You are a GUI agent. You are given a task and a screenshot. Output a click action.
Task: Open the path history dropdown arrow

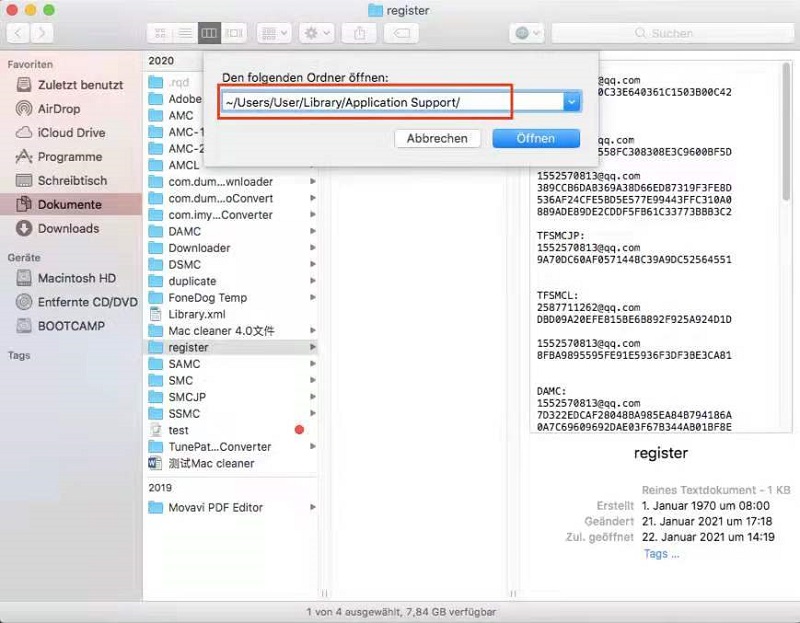(572, 102)
